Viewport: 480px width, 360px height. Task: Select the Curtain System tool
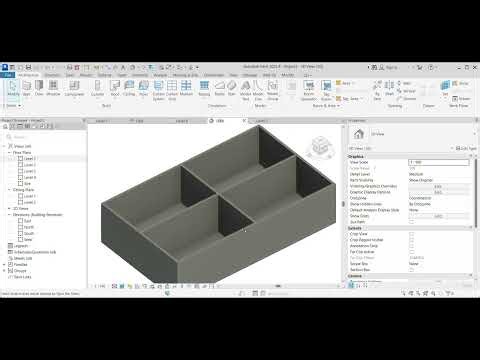tap(158, 90)
